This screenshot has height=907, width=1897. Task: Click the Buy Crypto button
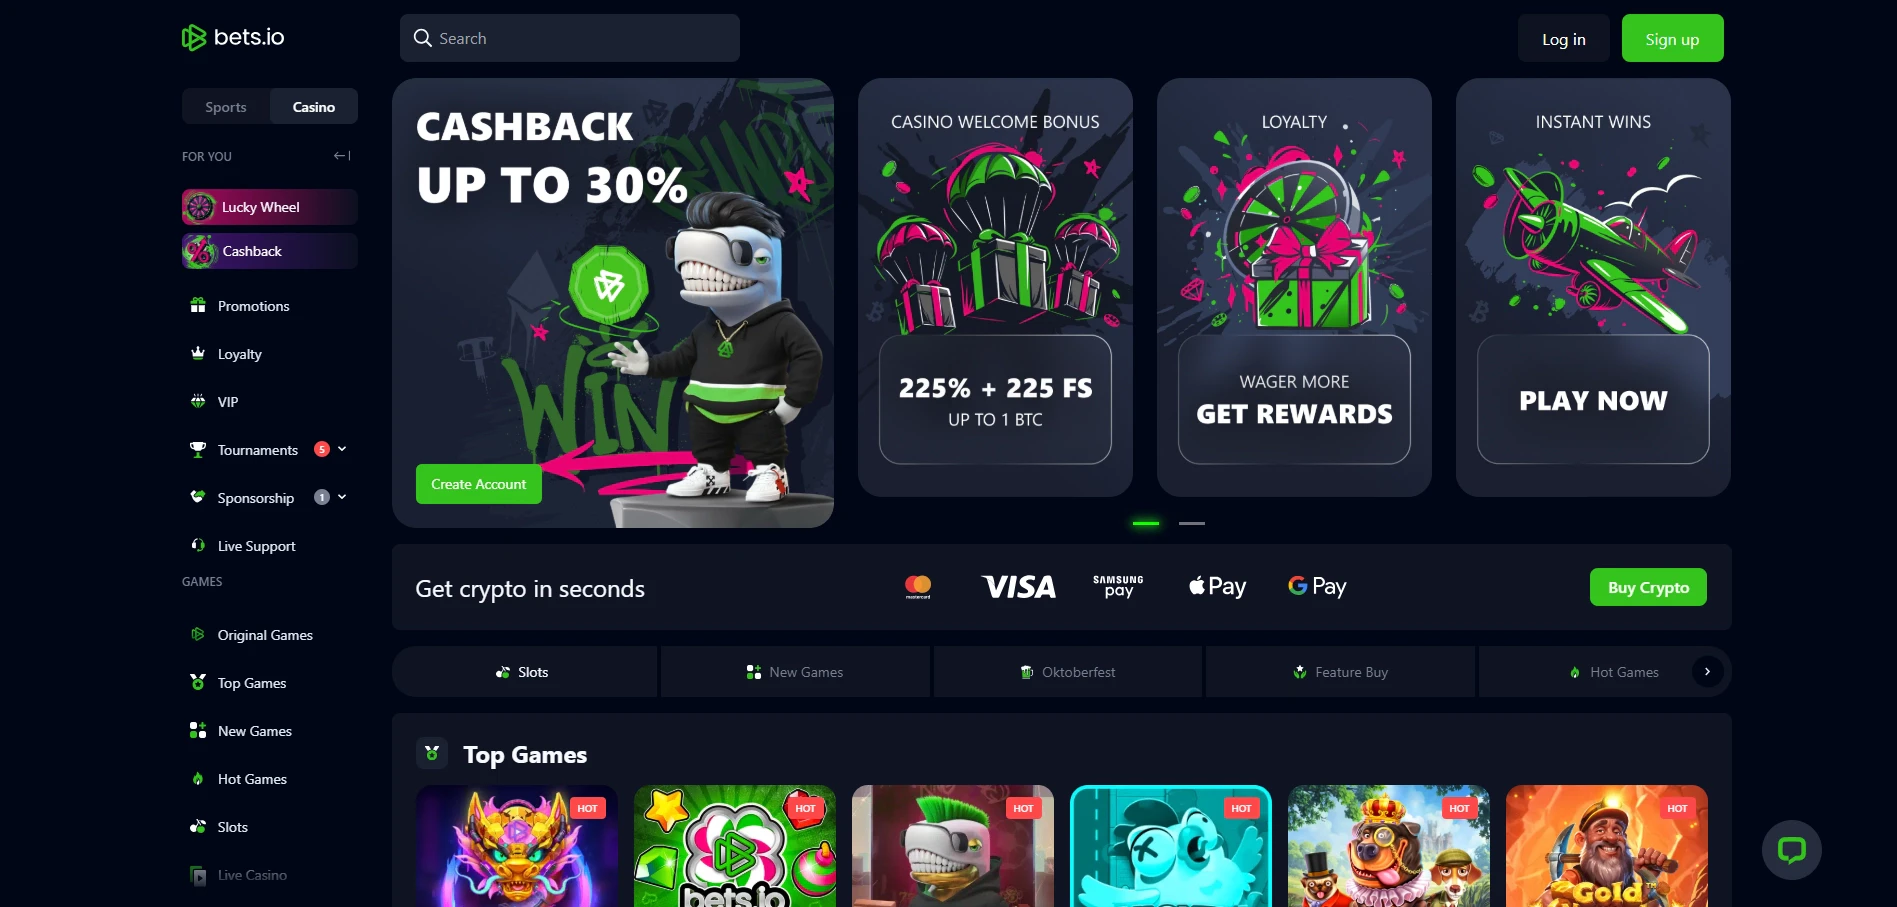point(1648,587)
